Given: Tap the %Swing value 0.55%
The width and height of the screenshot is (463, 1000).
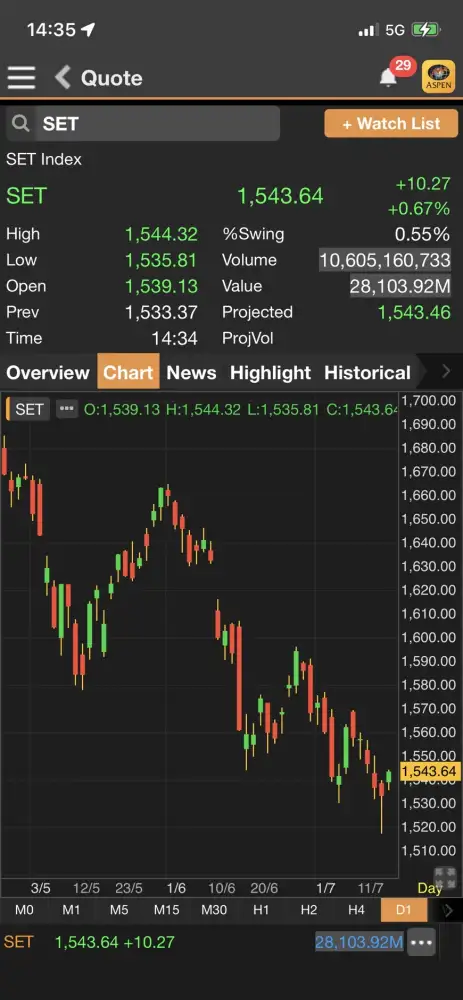Looking at the screenshot, I should (422, 234).
